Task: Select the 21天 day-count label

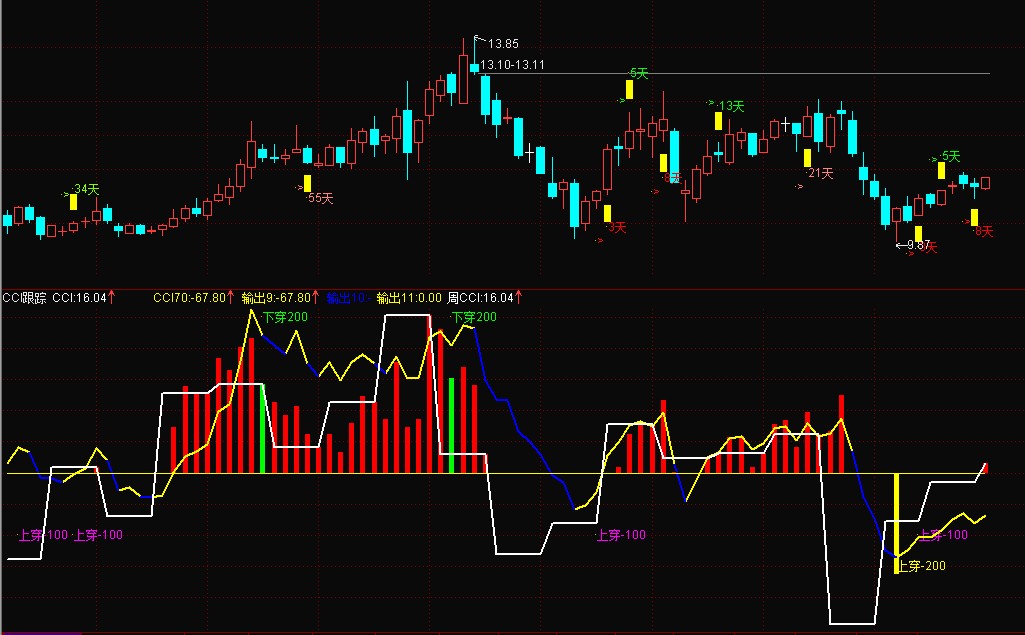Action: click(820, 173)
